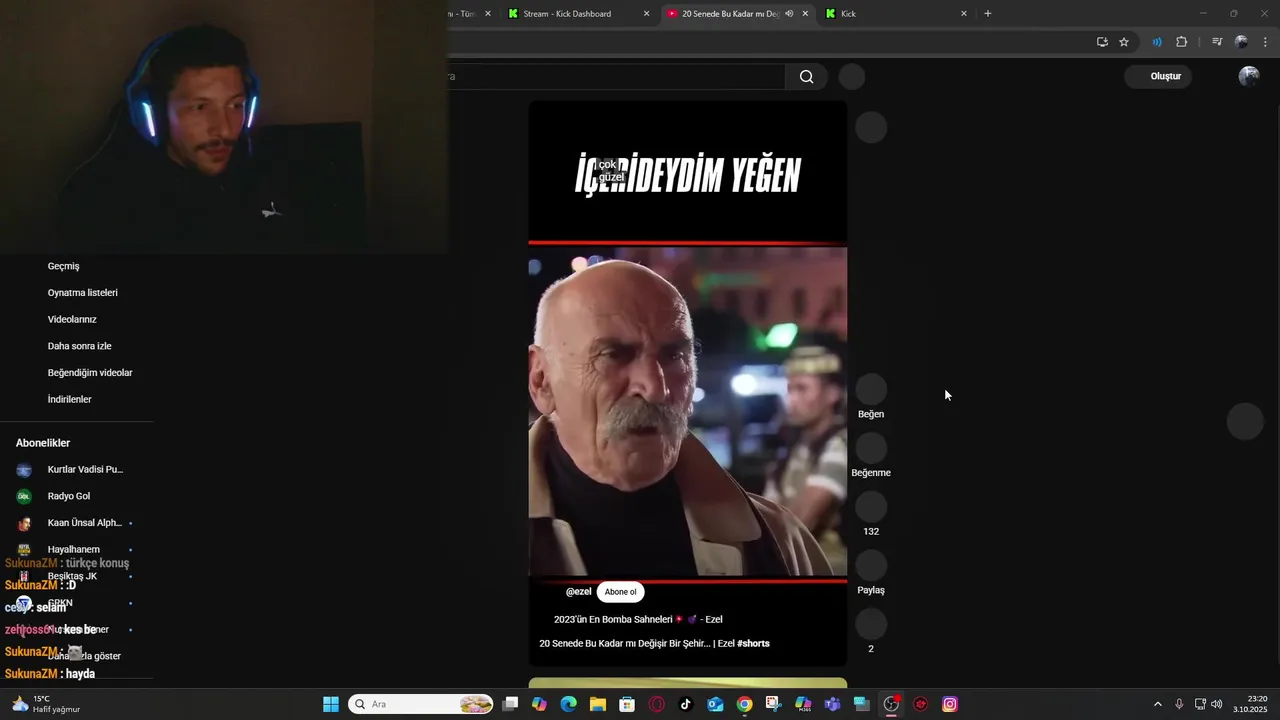Screen dimensions: 1280x720
Task: Show hidden system tray icons chevron
Action: tap(1158, 704)
